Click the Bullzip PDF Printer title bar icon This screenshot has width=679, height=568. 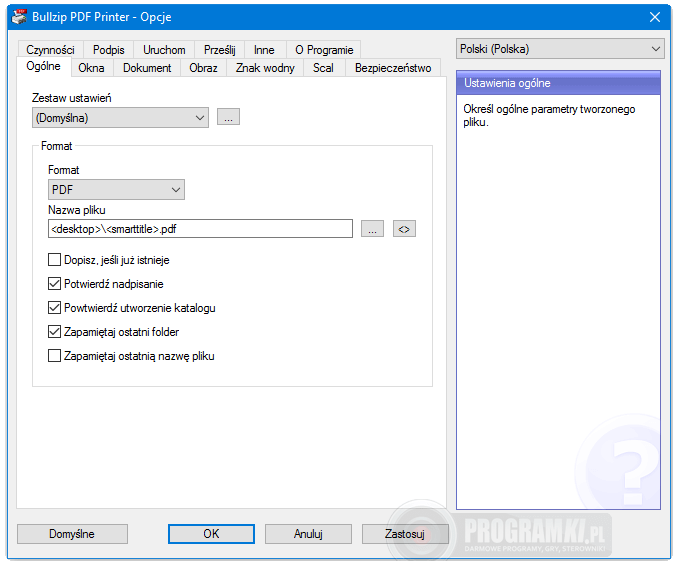19,16
